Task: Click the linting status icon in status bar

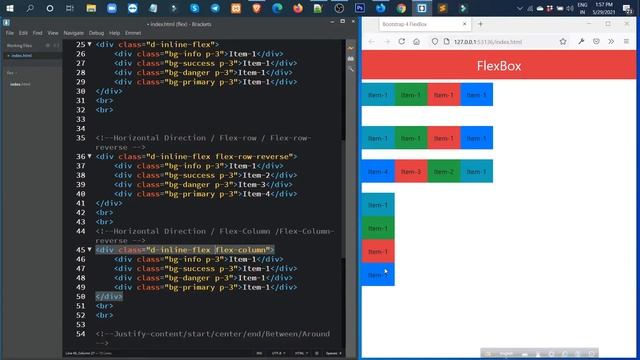Action: coord(317,353)
